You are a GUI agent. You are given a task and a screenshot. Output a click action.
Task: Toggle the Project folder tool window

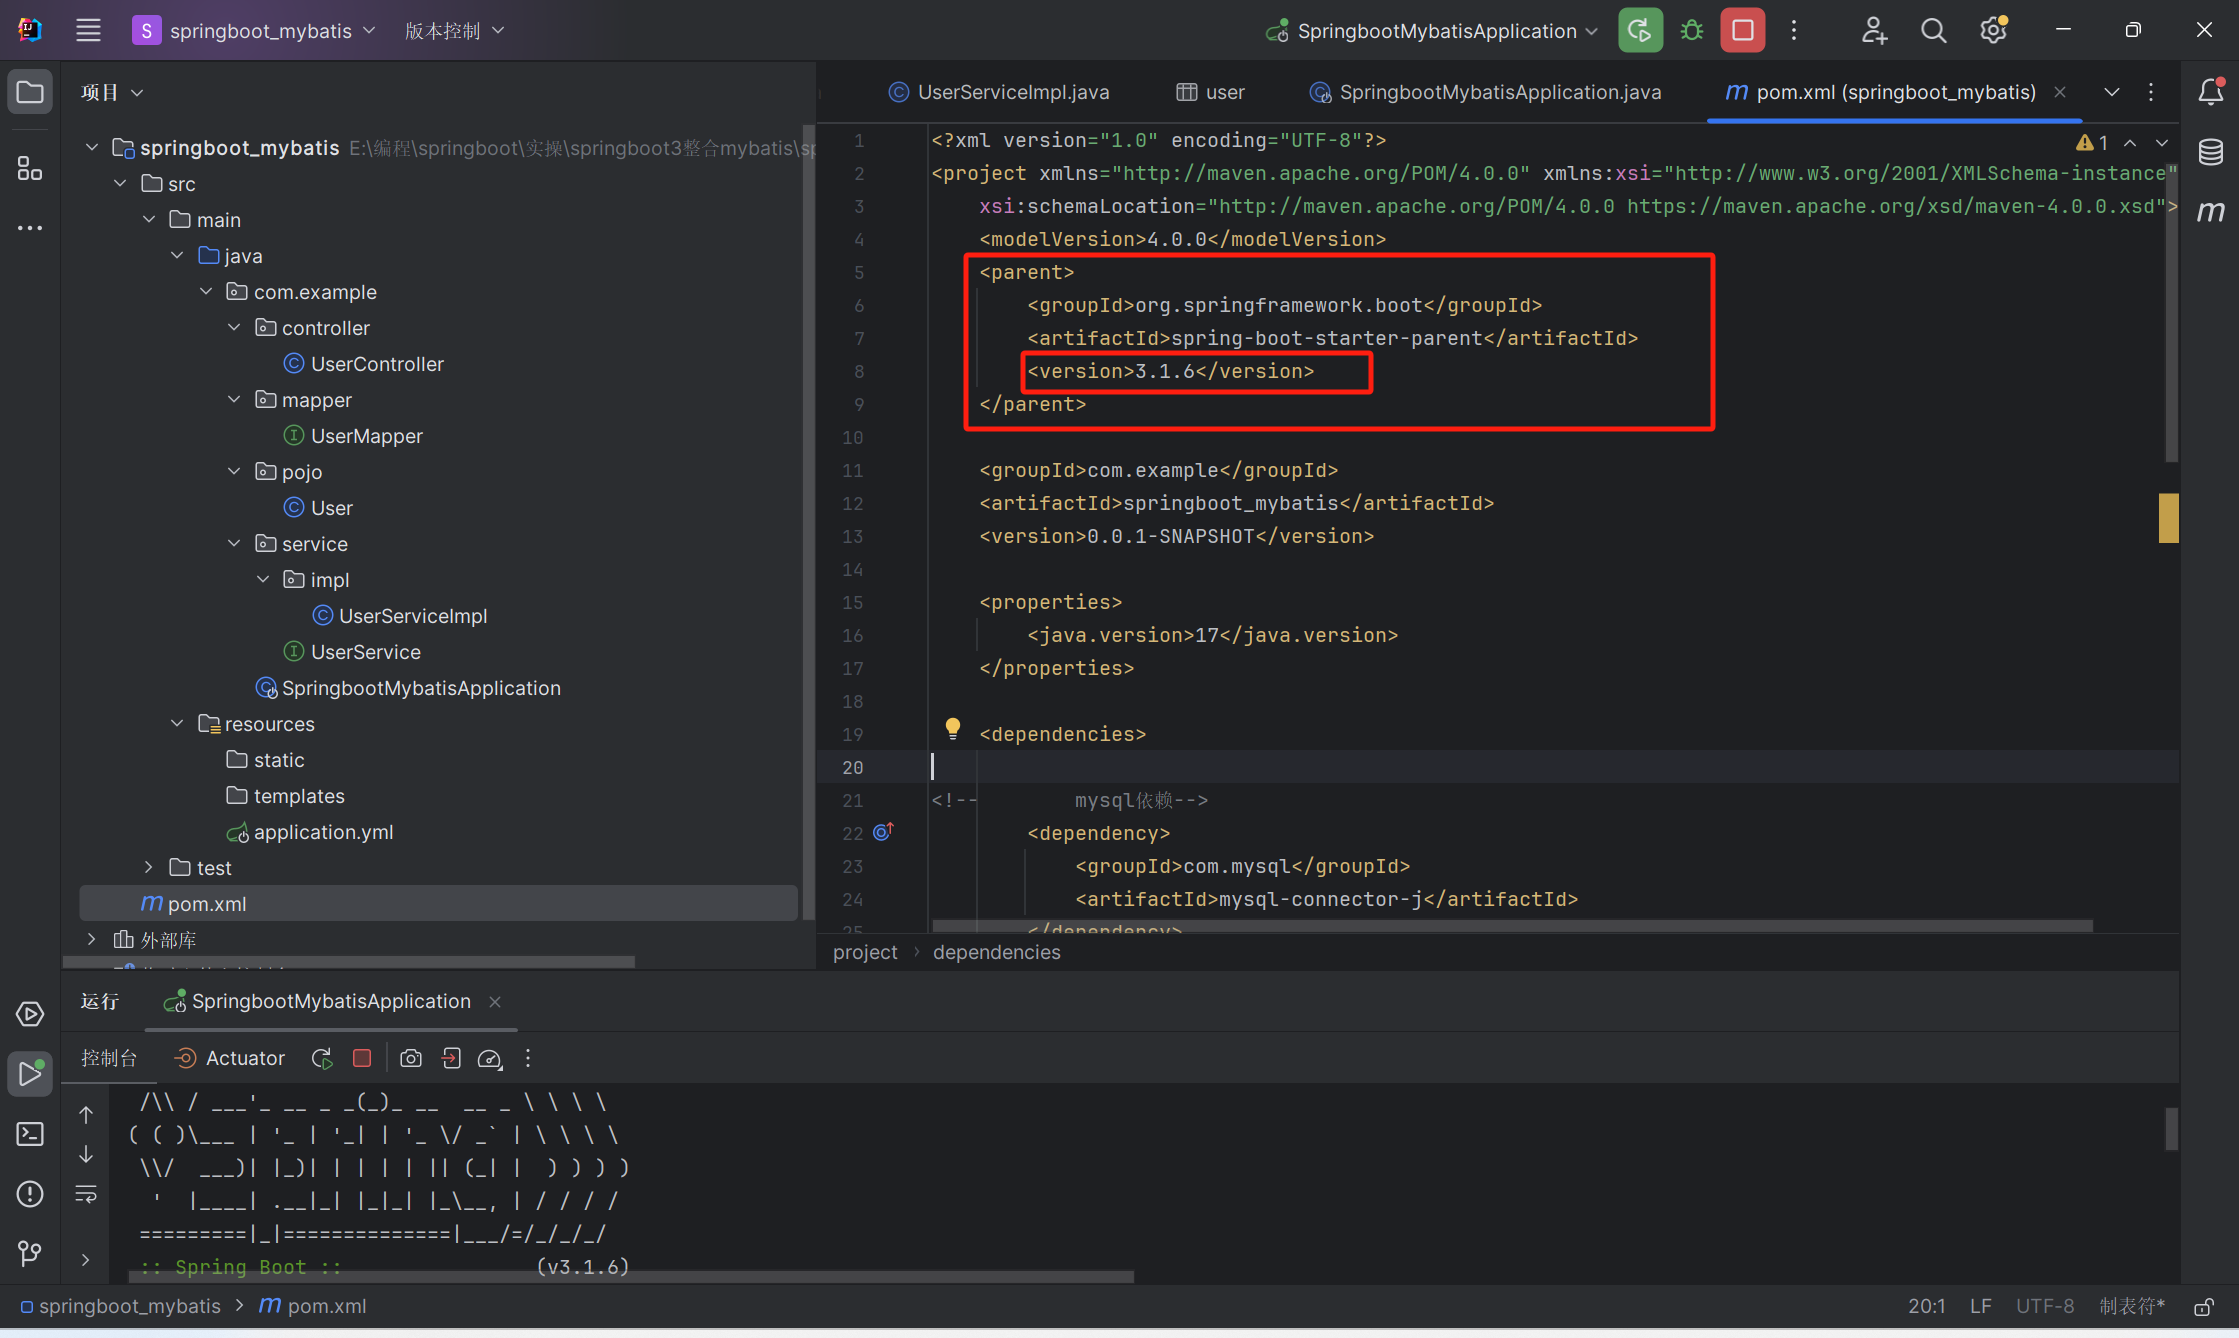[x=30, y=92]
